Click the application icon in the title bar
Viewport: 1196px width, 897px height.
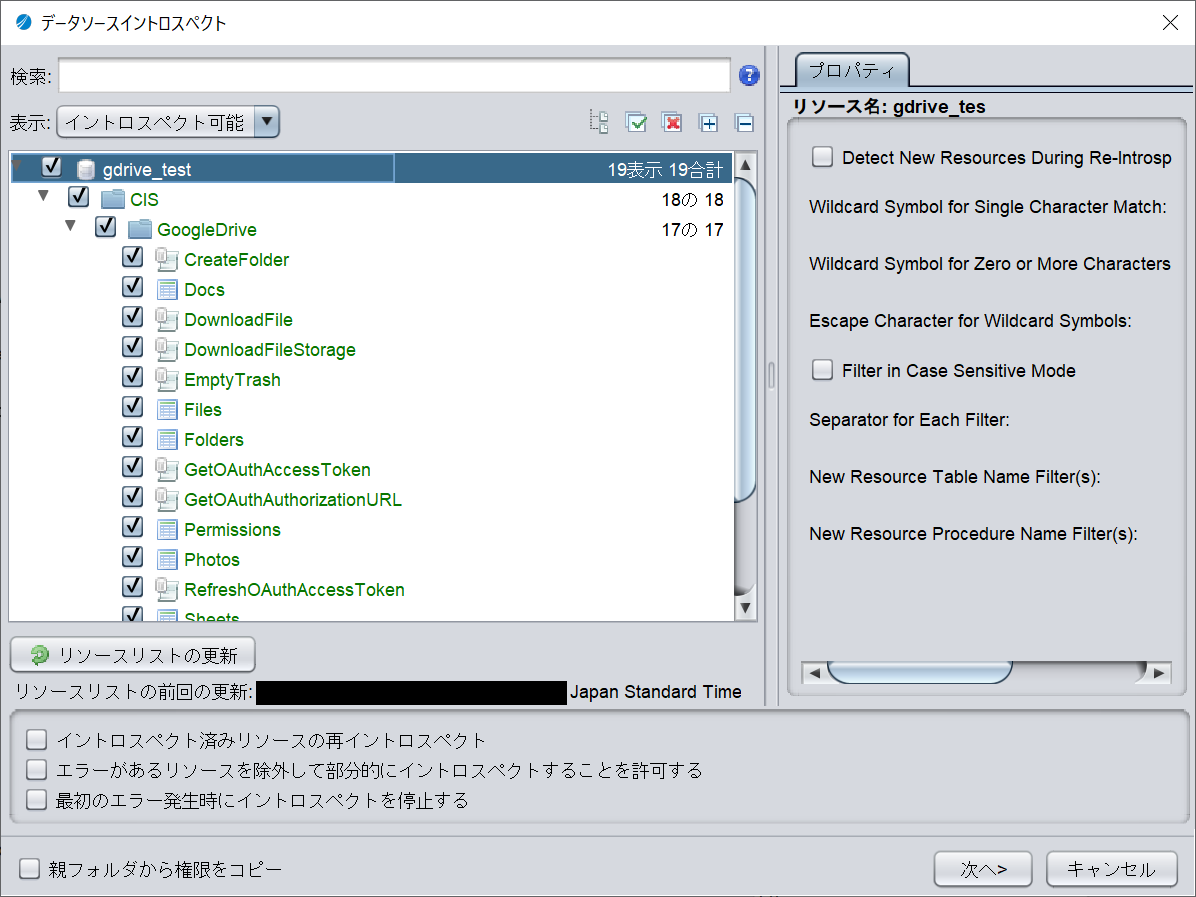coord(24,22)
